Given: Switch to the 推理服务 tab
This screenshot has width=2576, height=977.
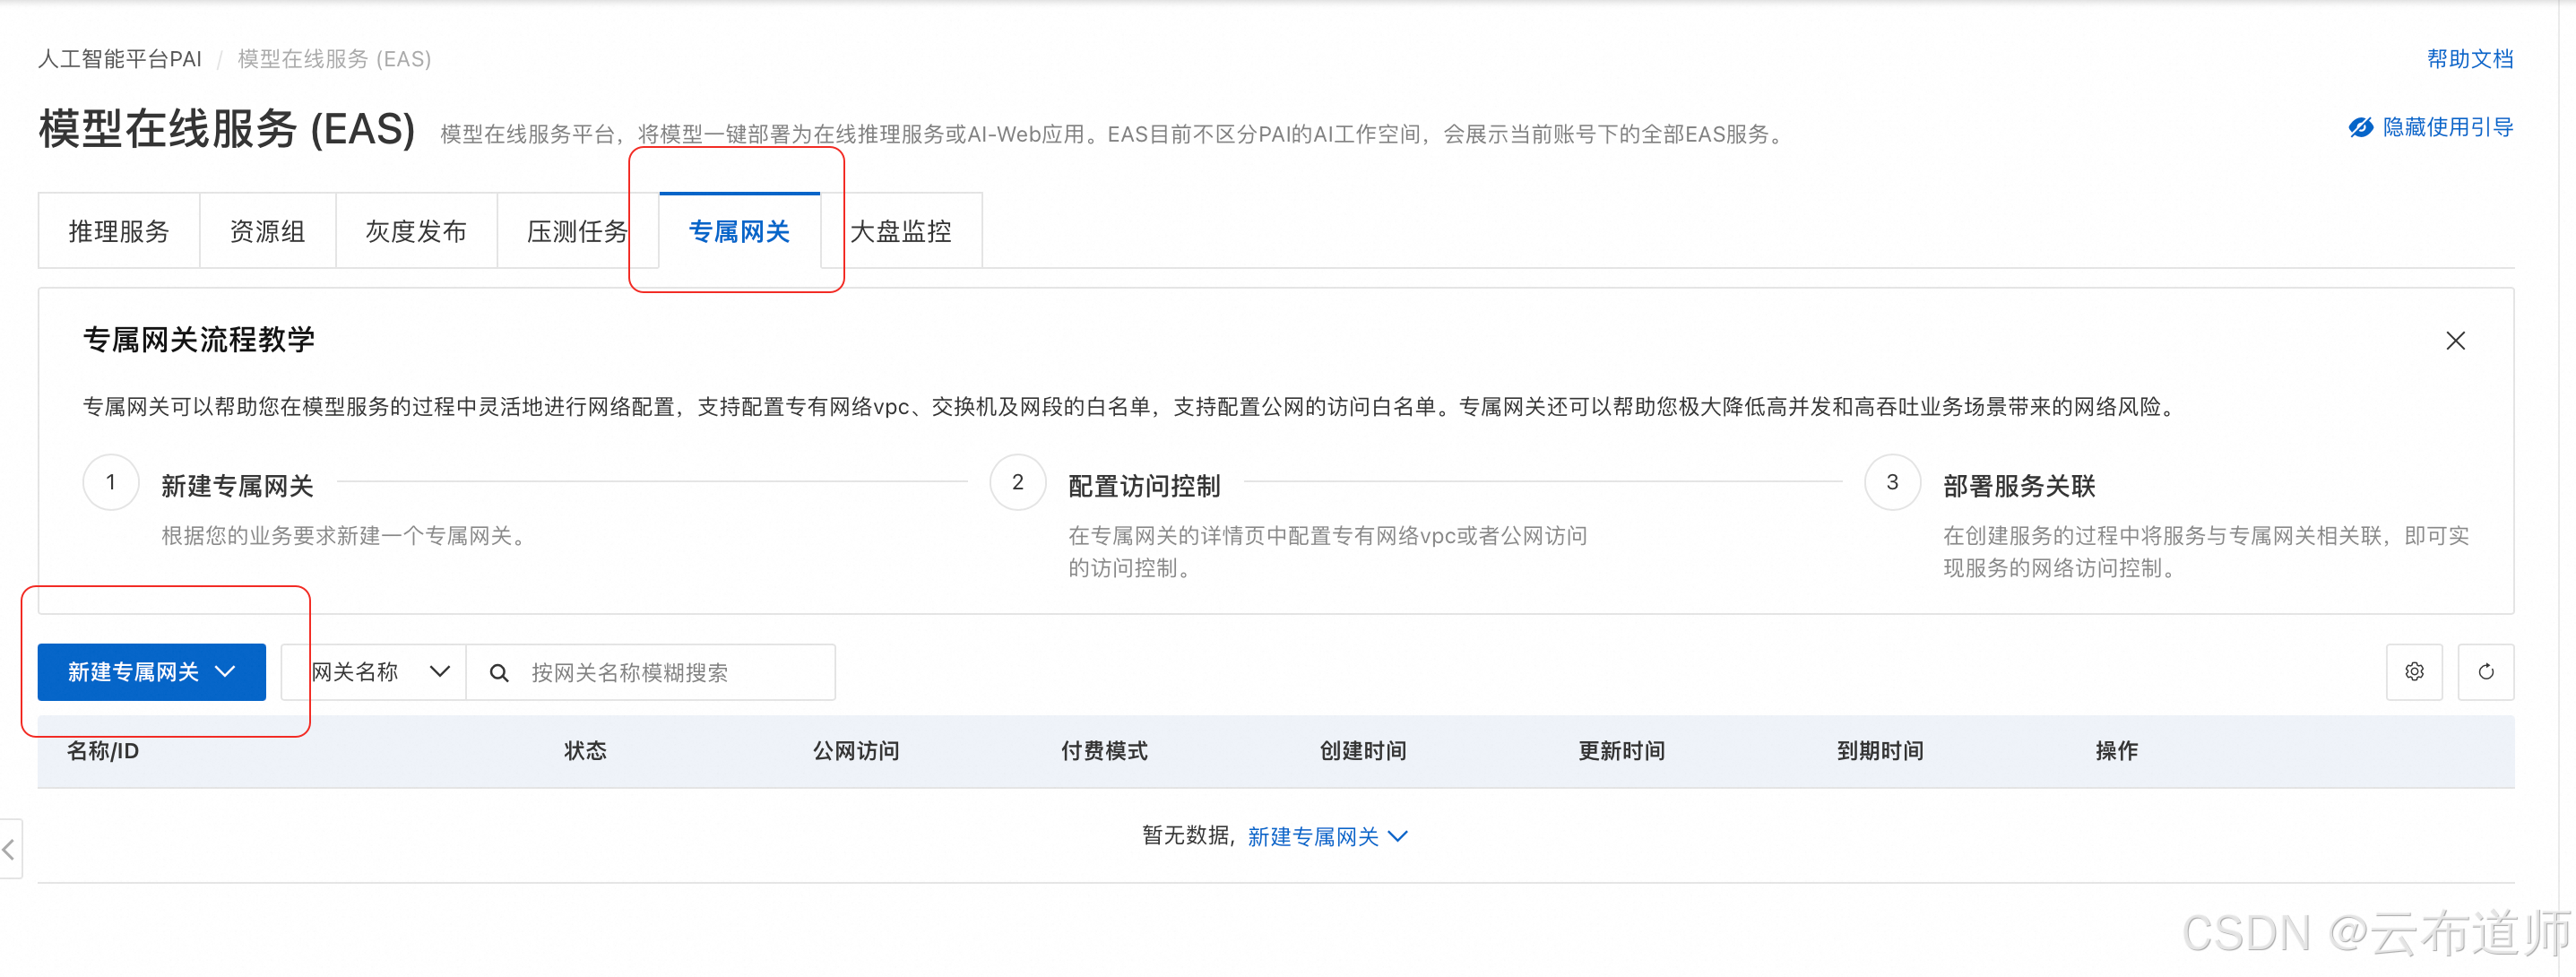Looking at the screenshot, I should (x=119, y=232).
